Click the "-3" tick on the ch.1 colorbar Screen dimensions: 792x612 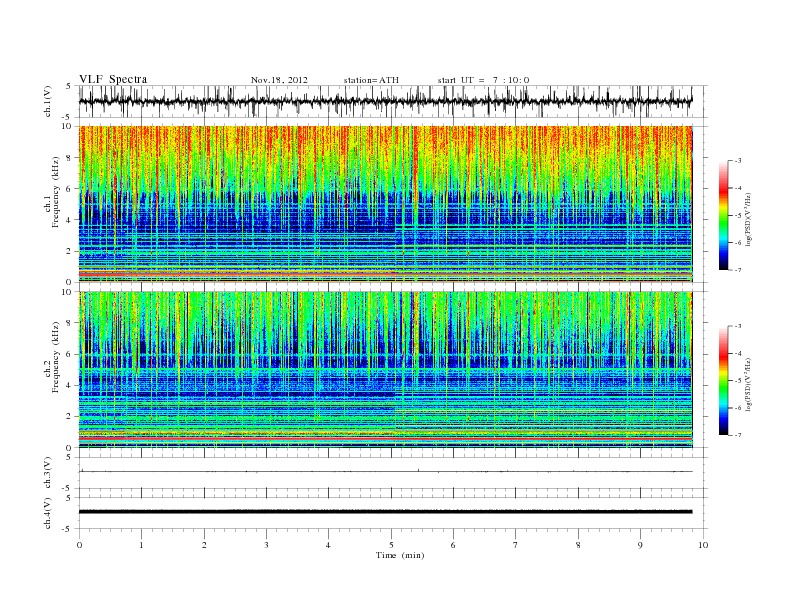click(738, 161)
